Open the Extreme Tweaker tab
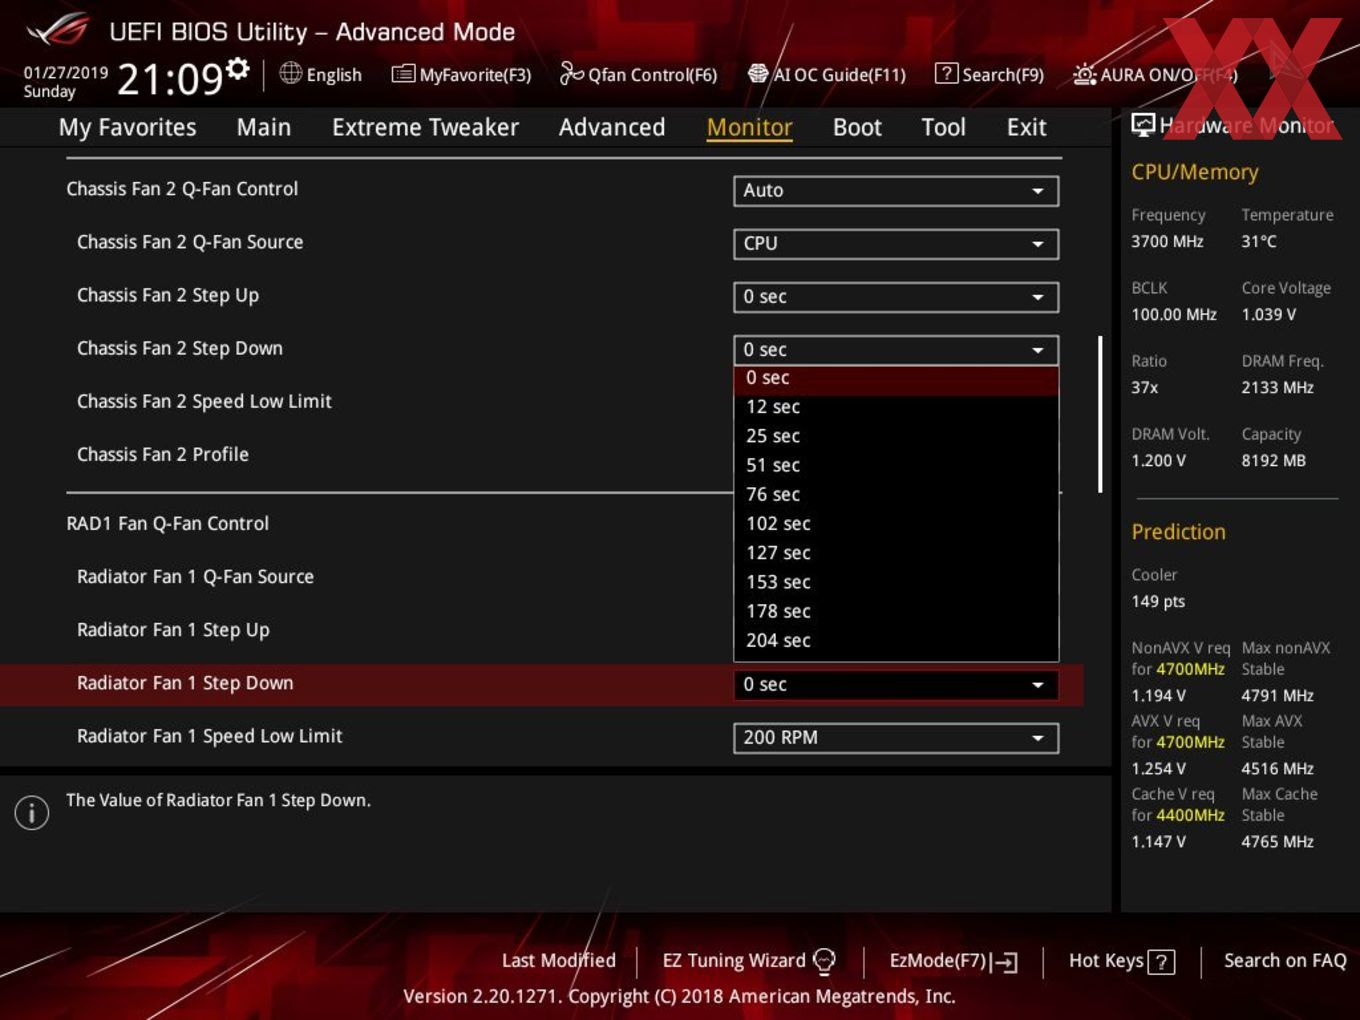This screenshot has height=1020, width=1360. [x=425, y=127]
